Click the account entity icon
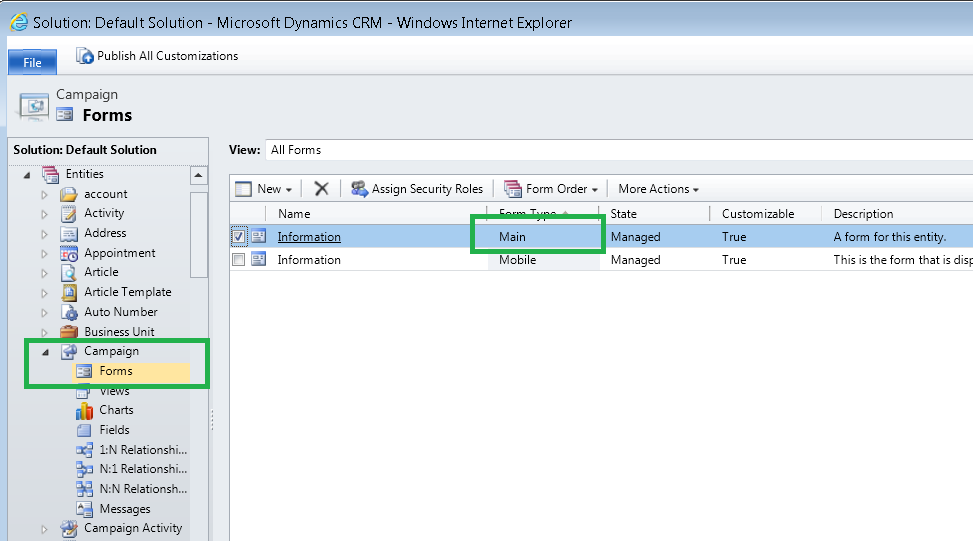The height and width of the screenshot is (541, 973). pos(69,194)
